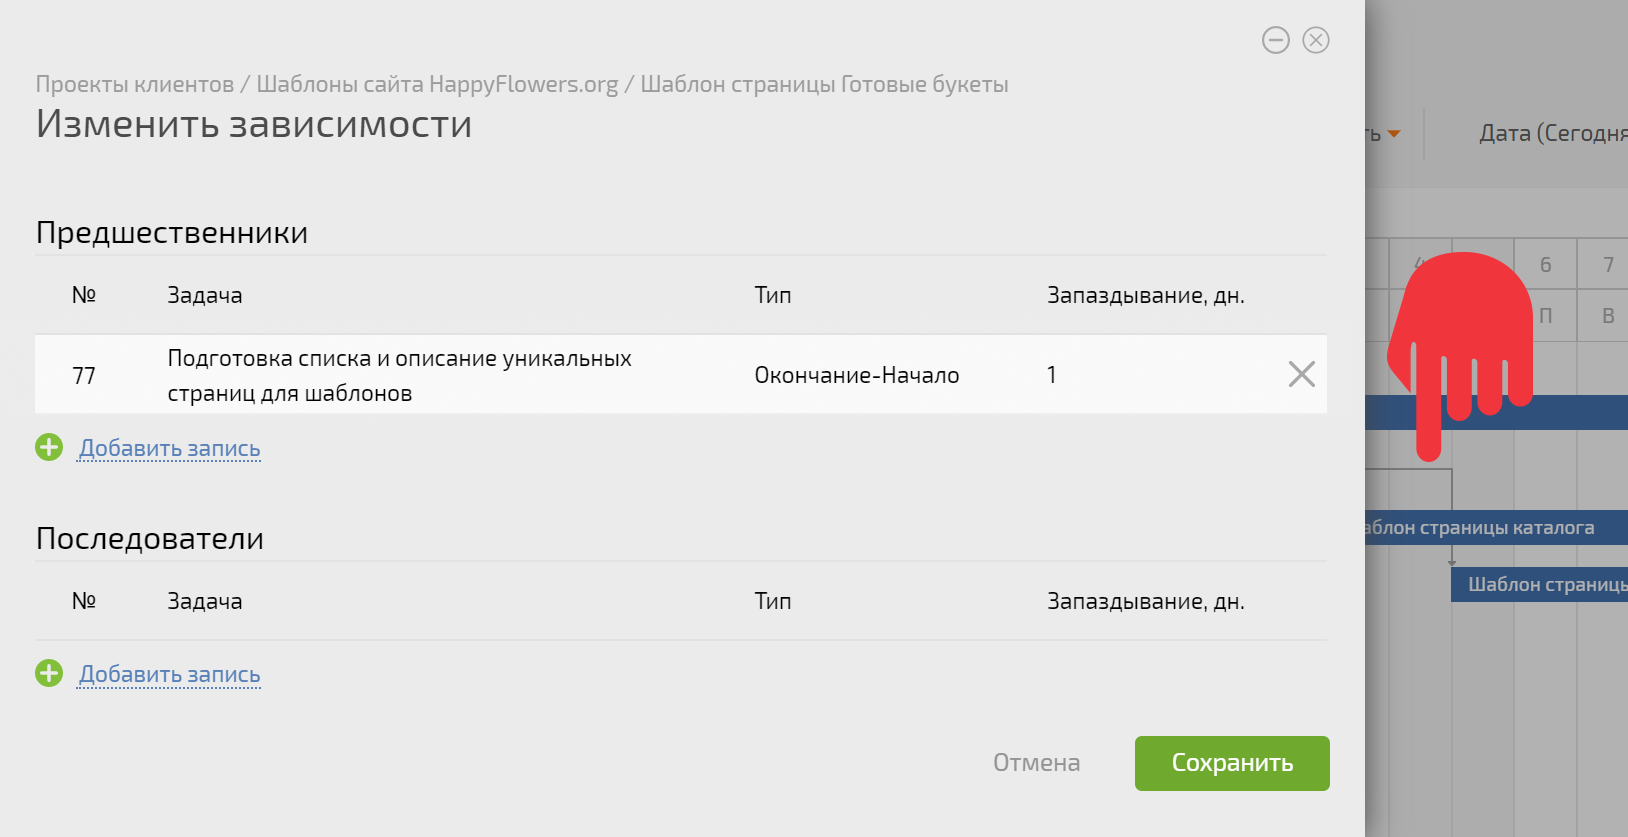The image size is (1628, 837).
Task: Remove predecessor task 77 entry
Action: pos(1301,374)
